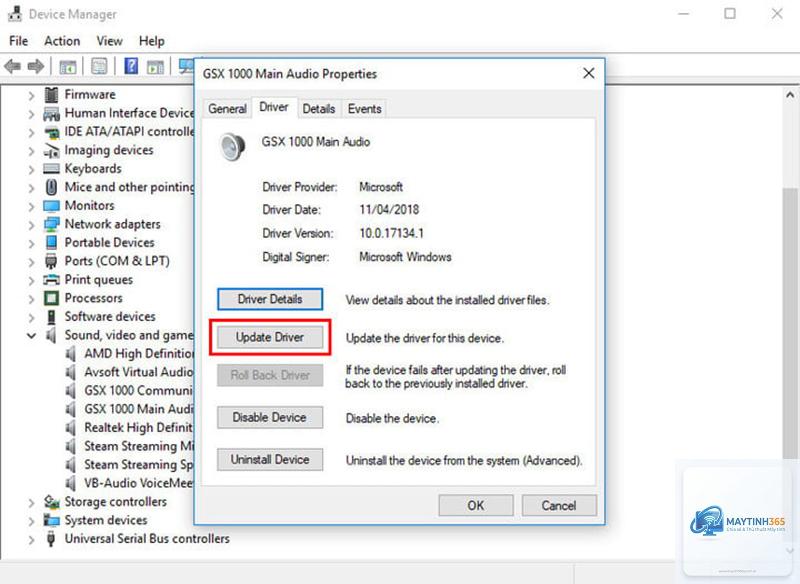Switch to the Details tab
The image size is (800, 584).
(319, 109)
